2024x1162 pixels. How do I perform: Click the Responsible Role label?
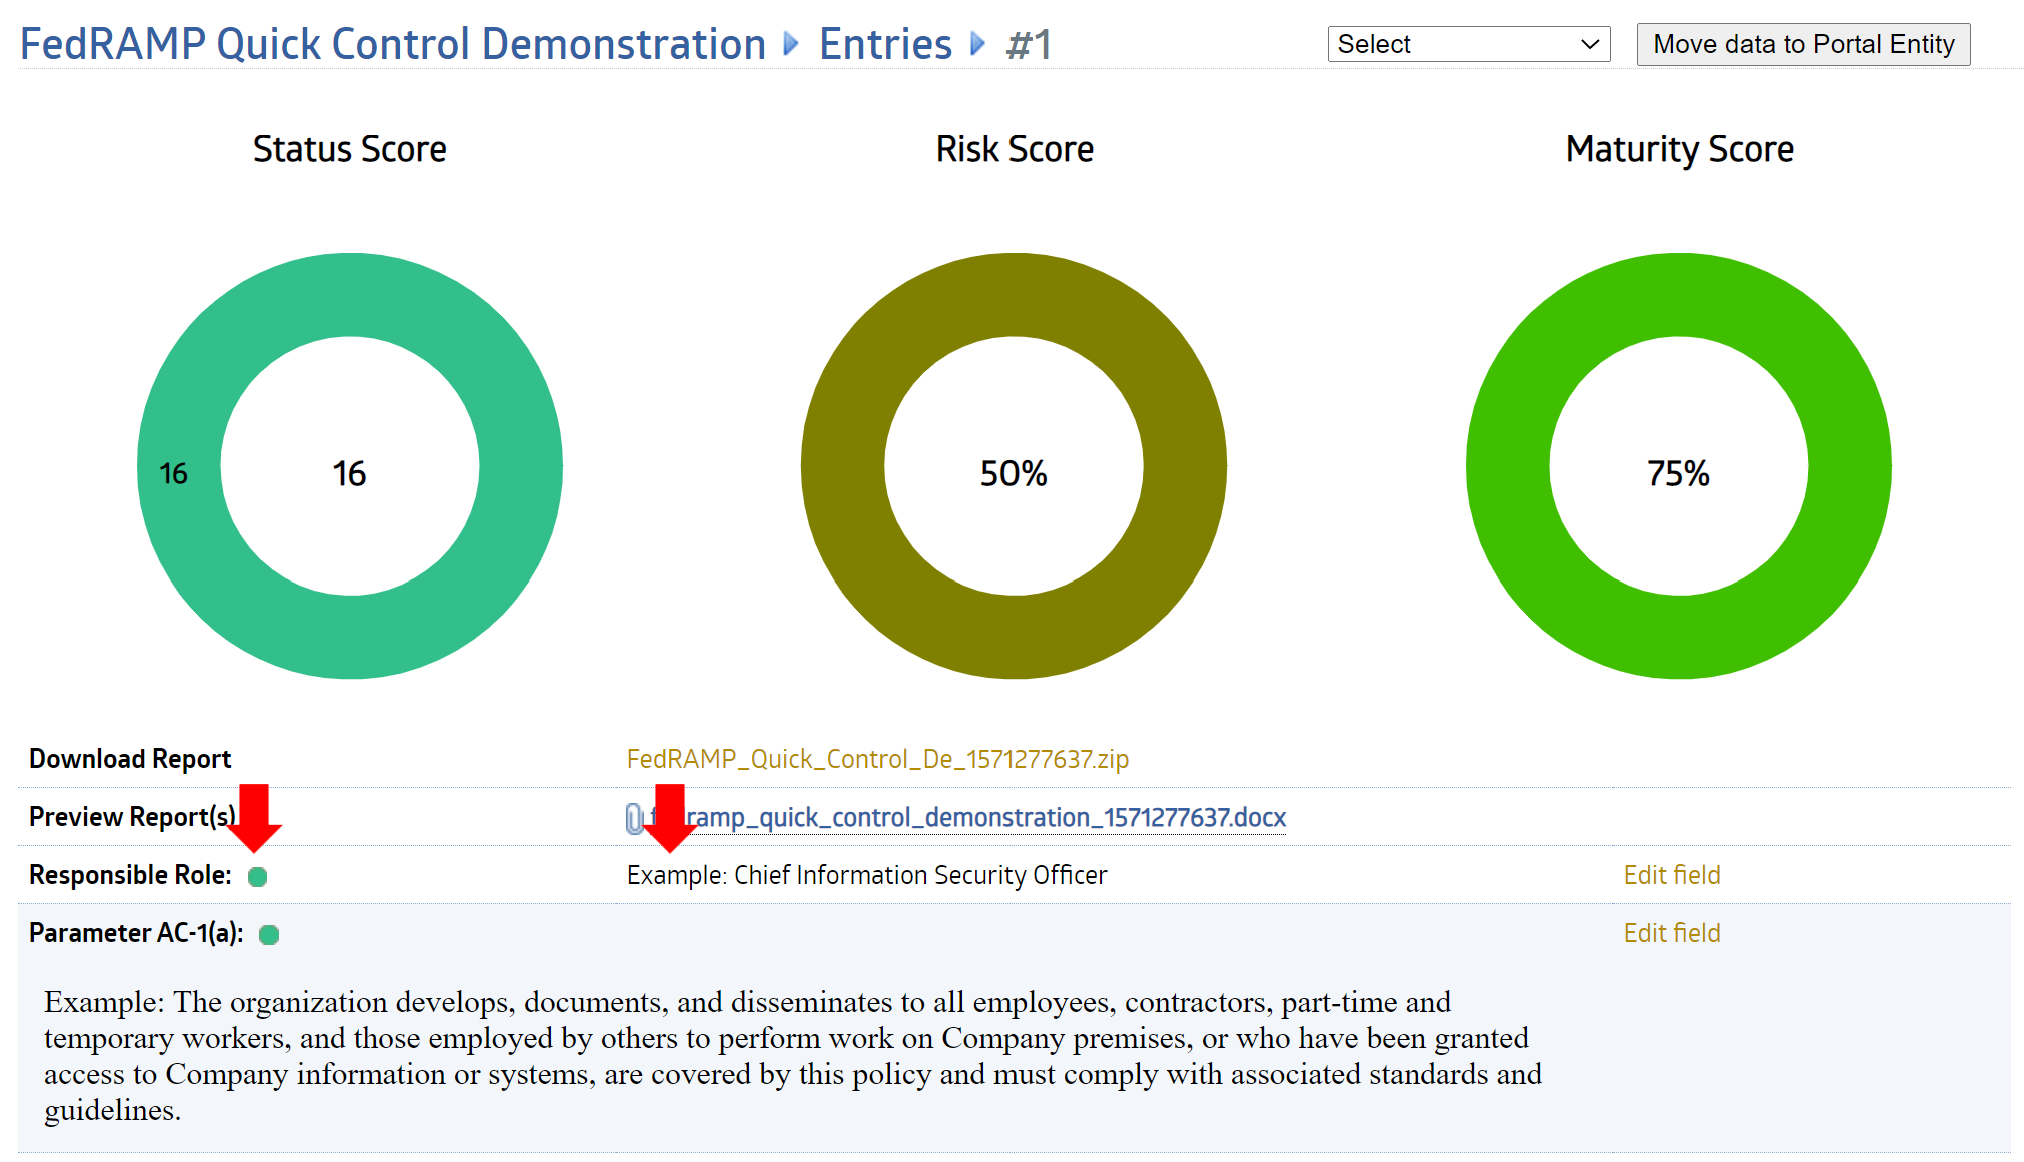point(130,875)
